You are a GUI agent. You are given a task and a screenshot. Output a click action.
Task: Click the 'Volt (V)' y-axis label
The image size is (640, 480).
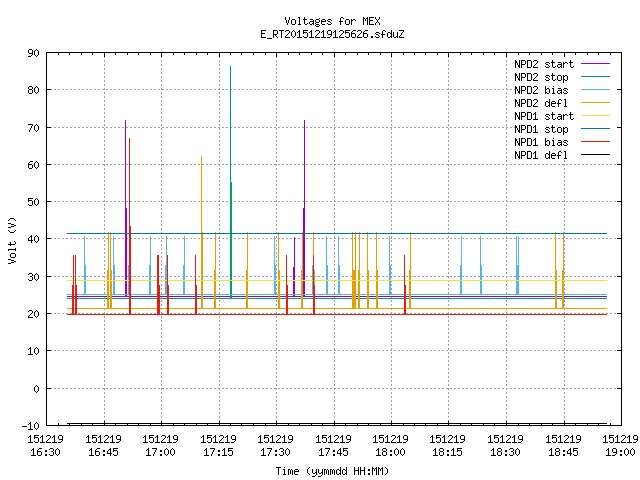(13, 240)
